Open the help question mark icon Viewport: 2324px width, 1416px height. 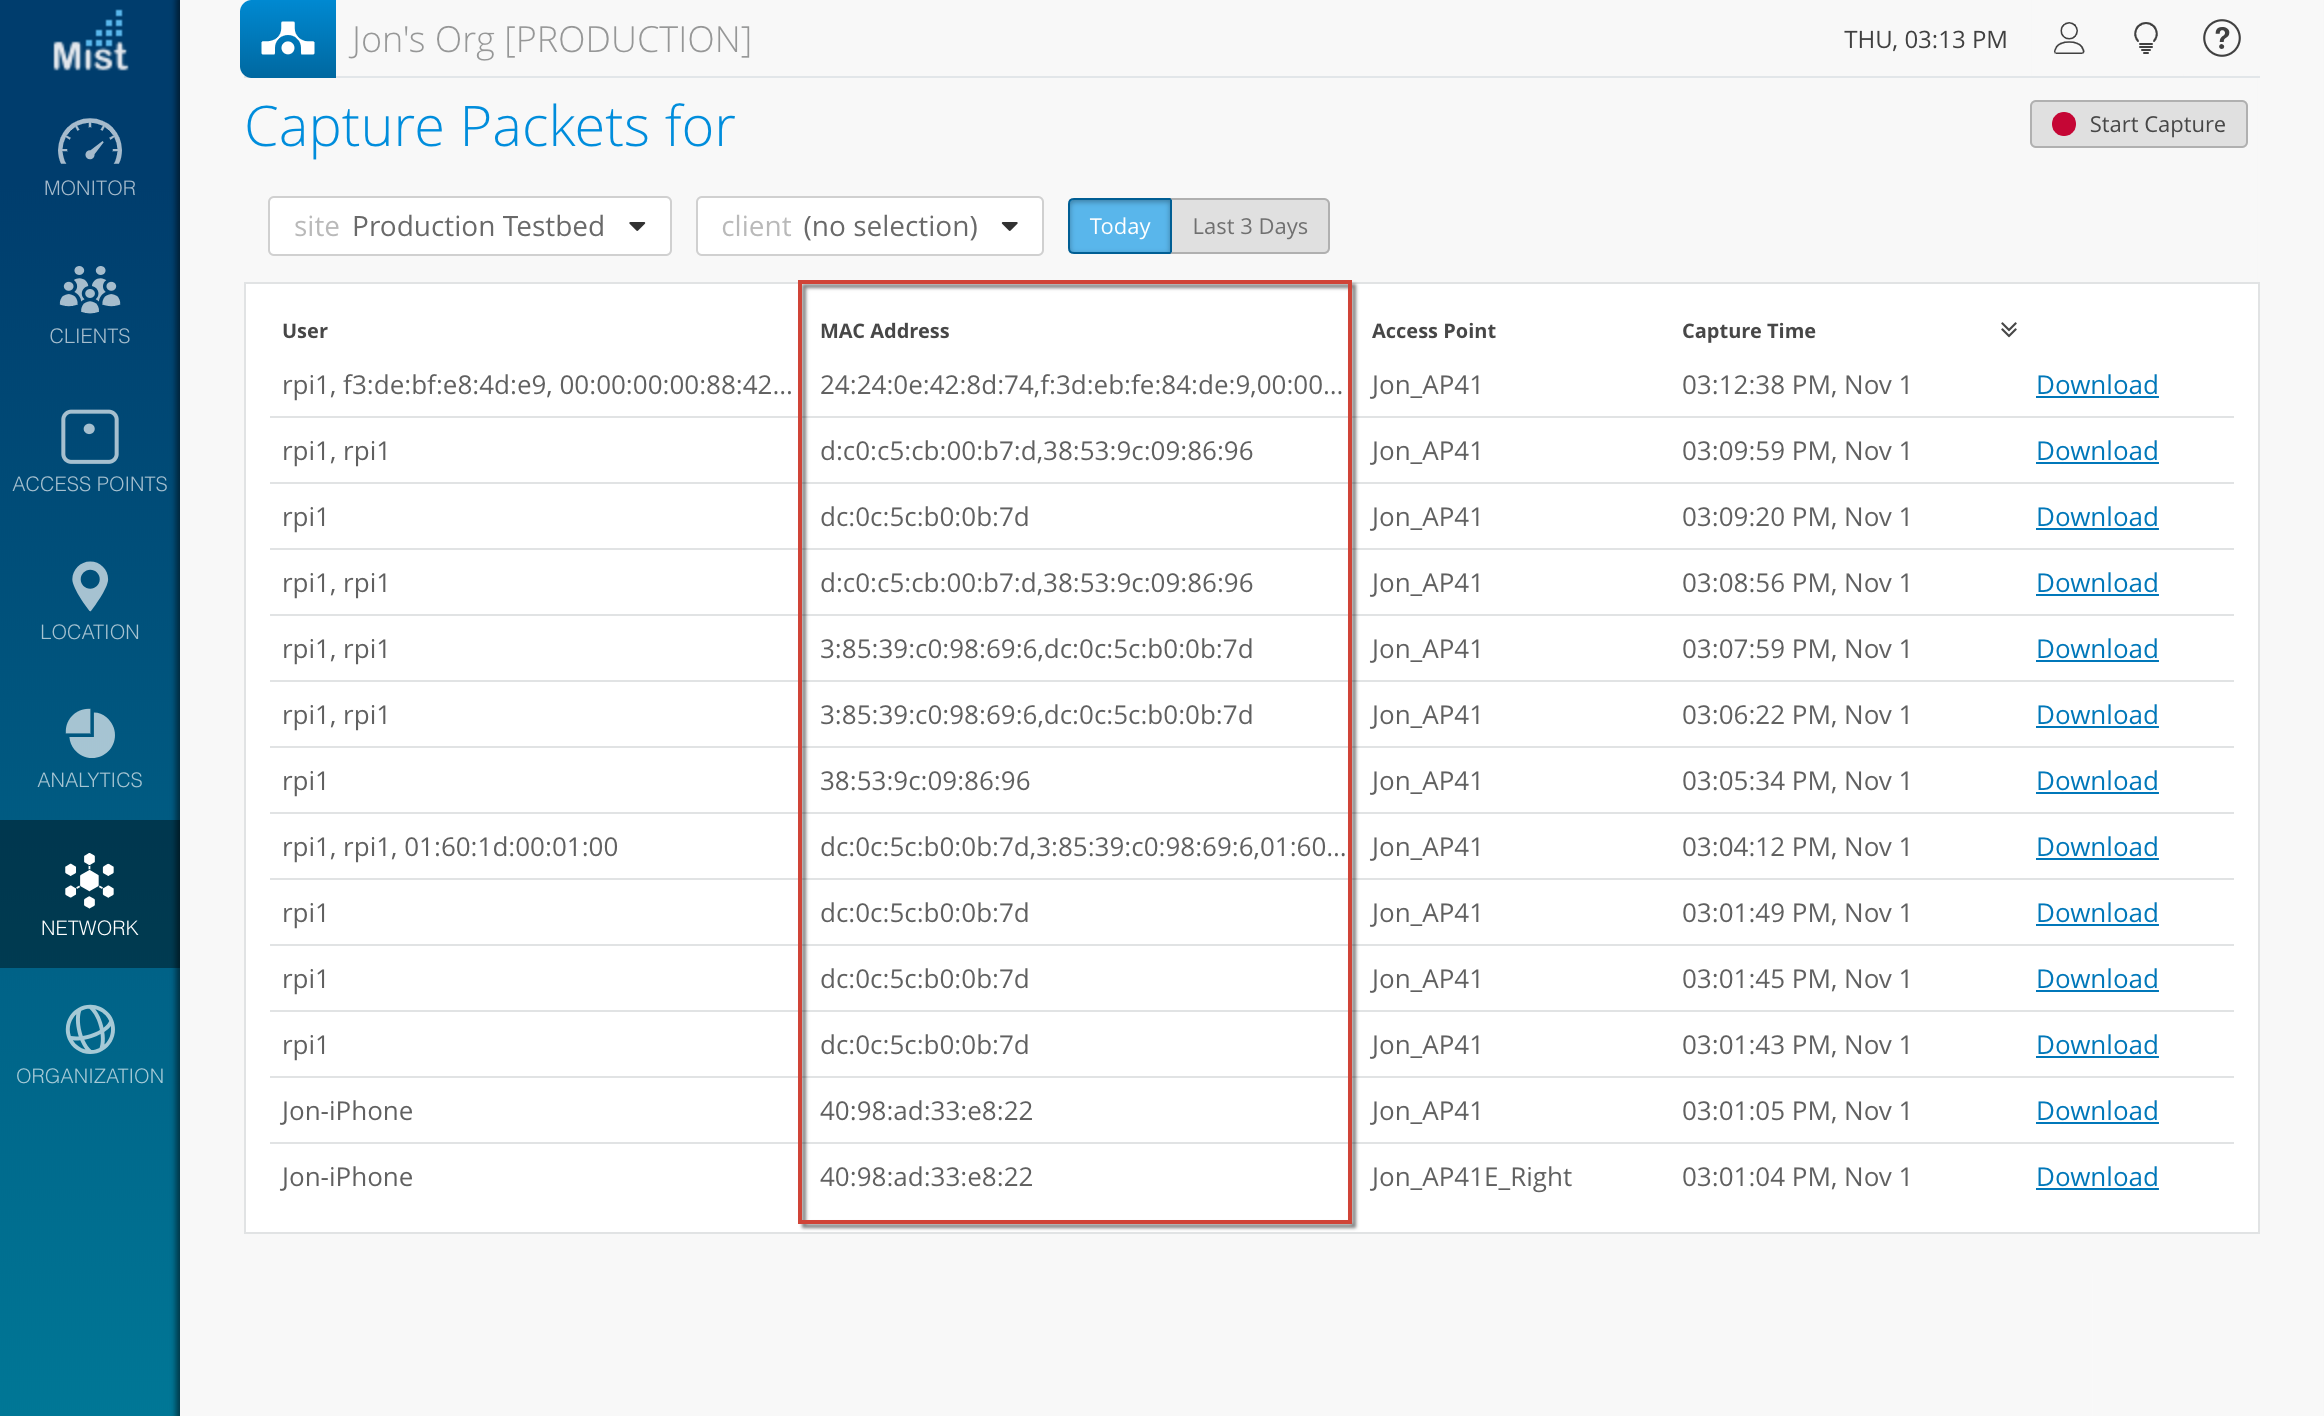point(2221,39)
